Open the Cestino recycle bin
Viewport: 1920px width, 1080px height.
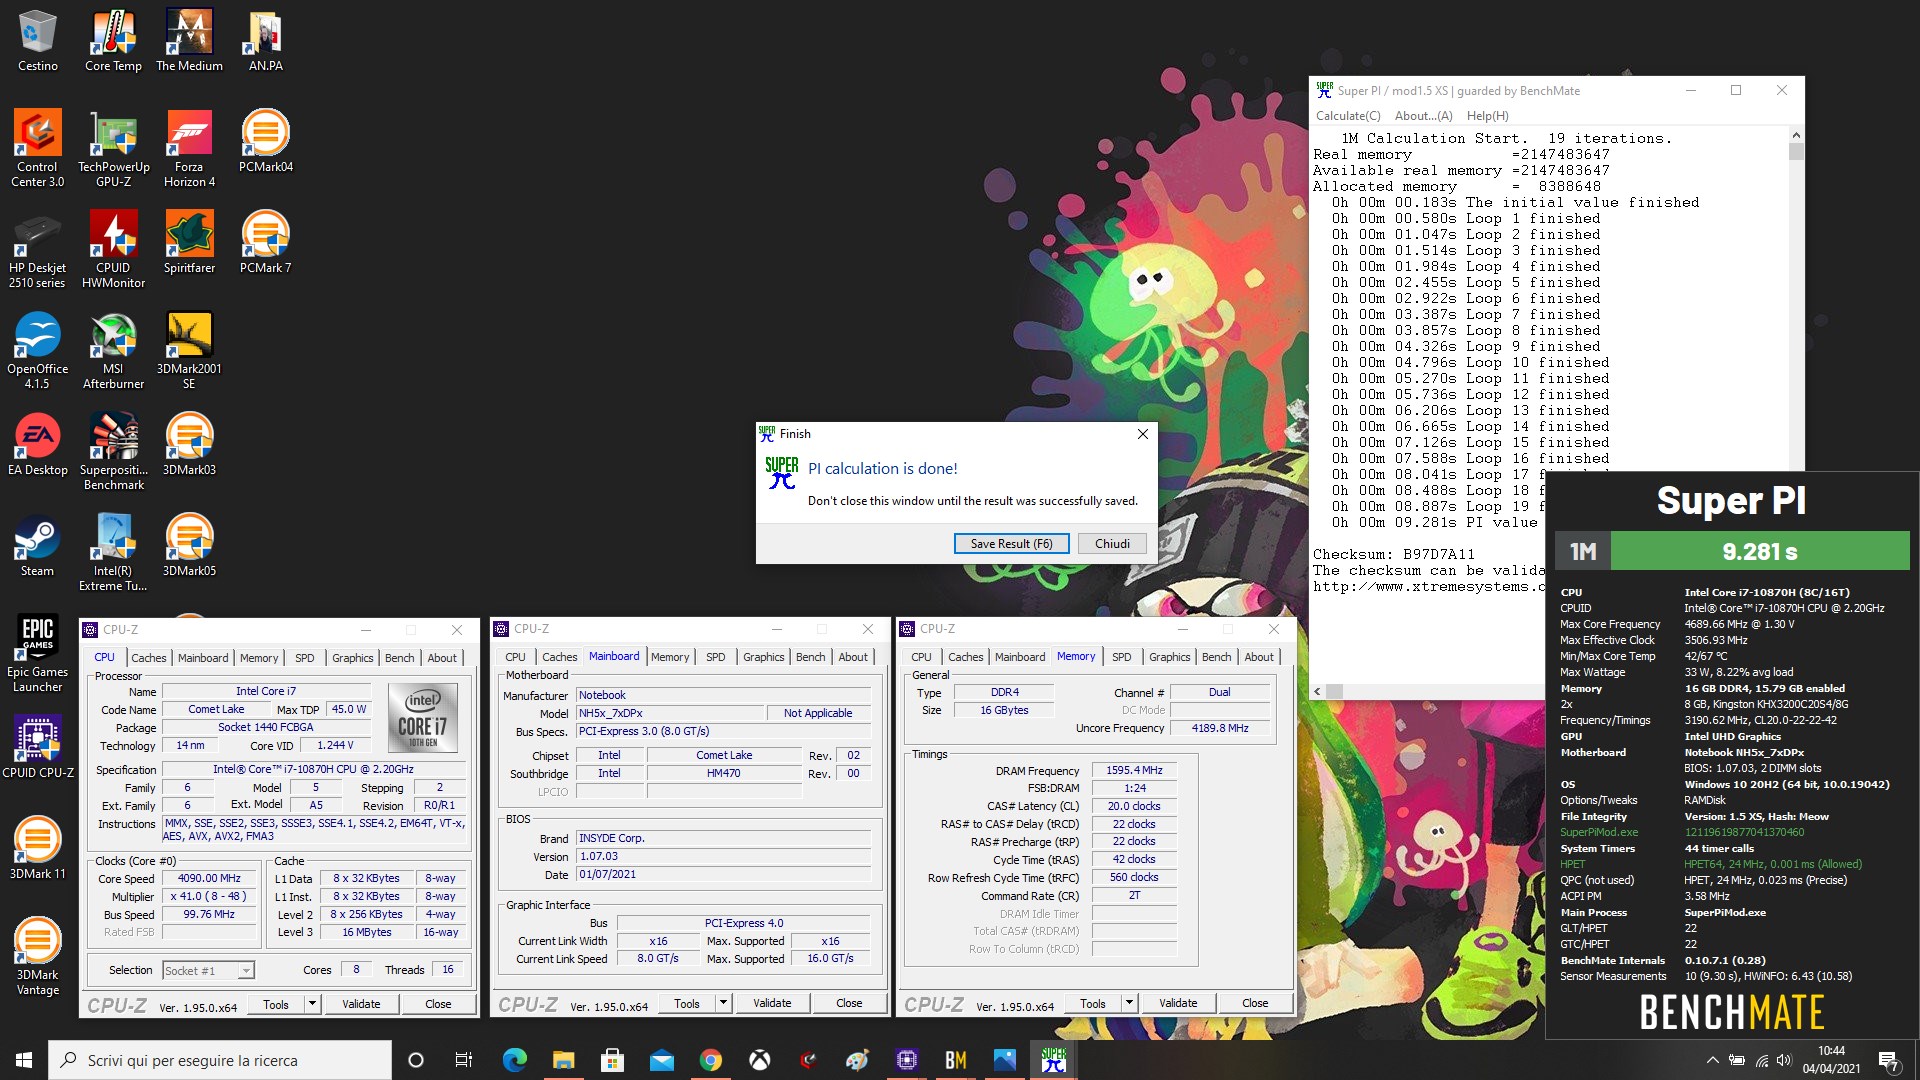tap(37, 41)
